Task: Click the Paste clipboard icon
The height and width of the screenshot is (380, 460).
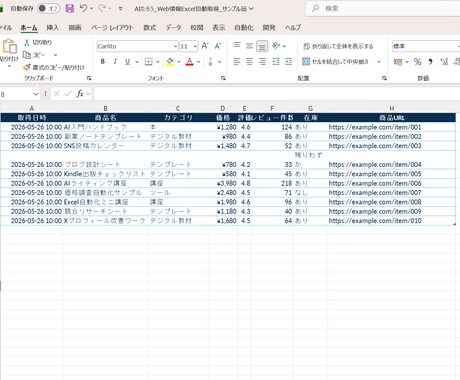Action: pos(10,46)
